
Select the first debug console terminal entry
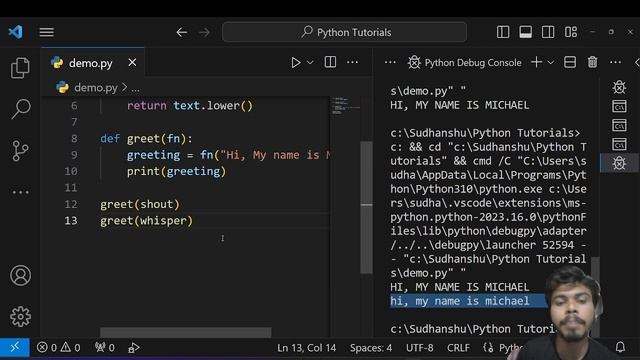pyautogui.click(x=619, y=87)
